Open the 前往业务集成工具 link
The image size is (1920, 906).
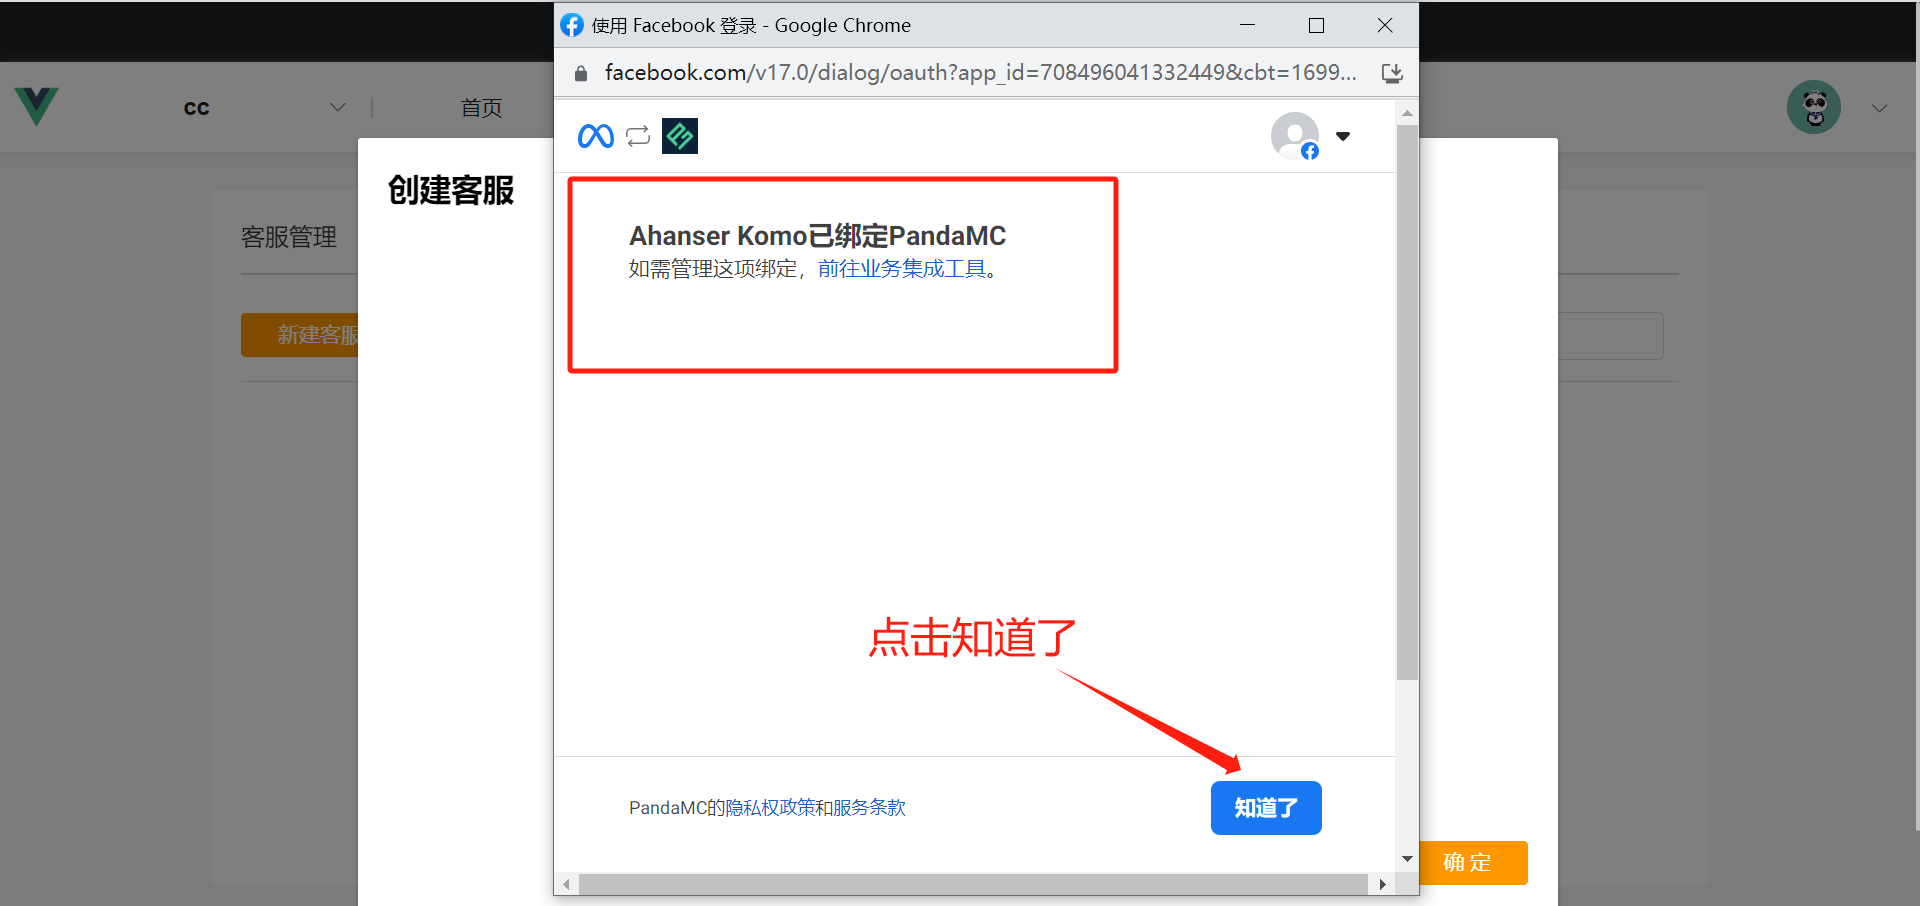[901, 269]
